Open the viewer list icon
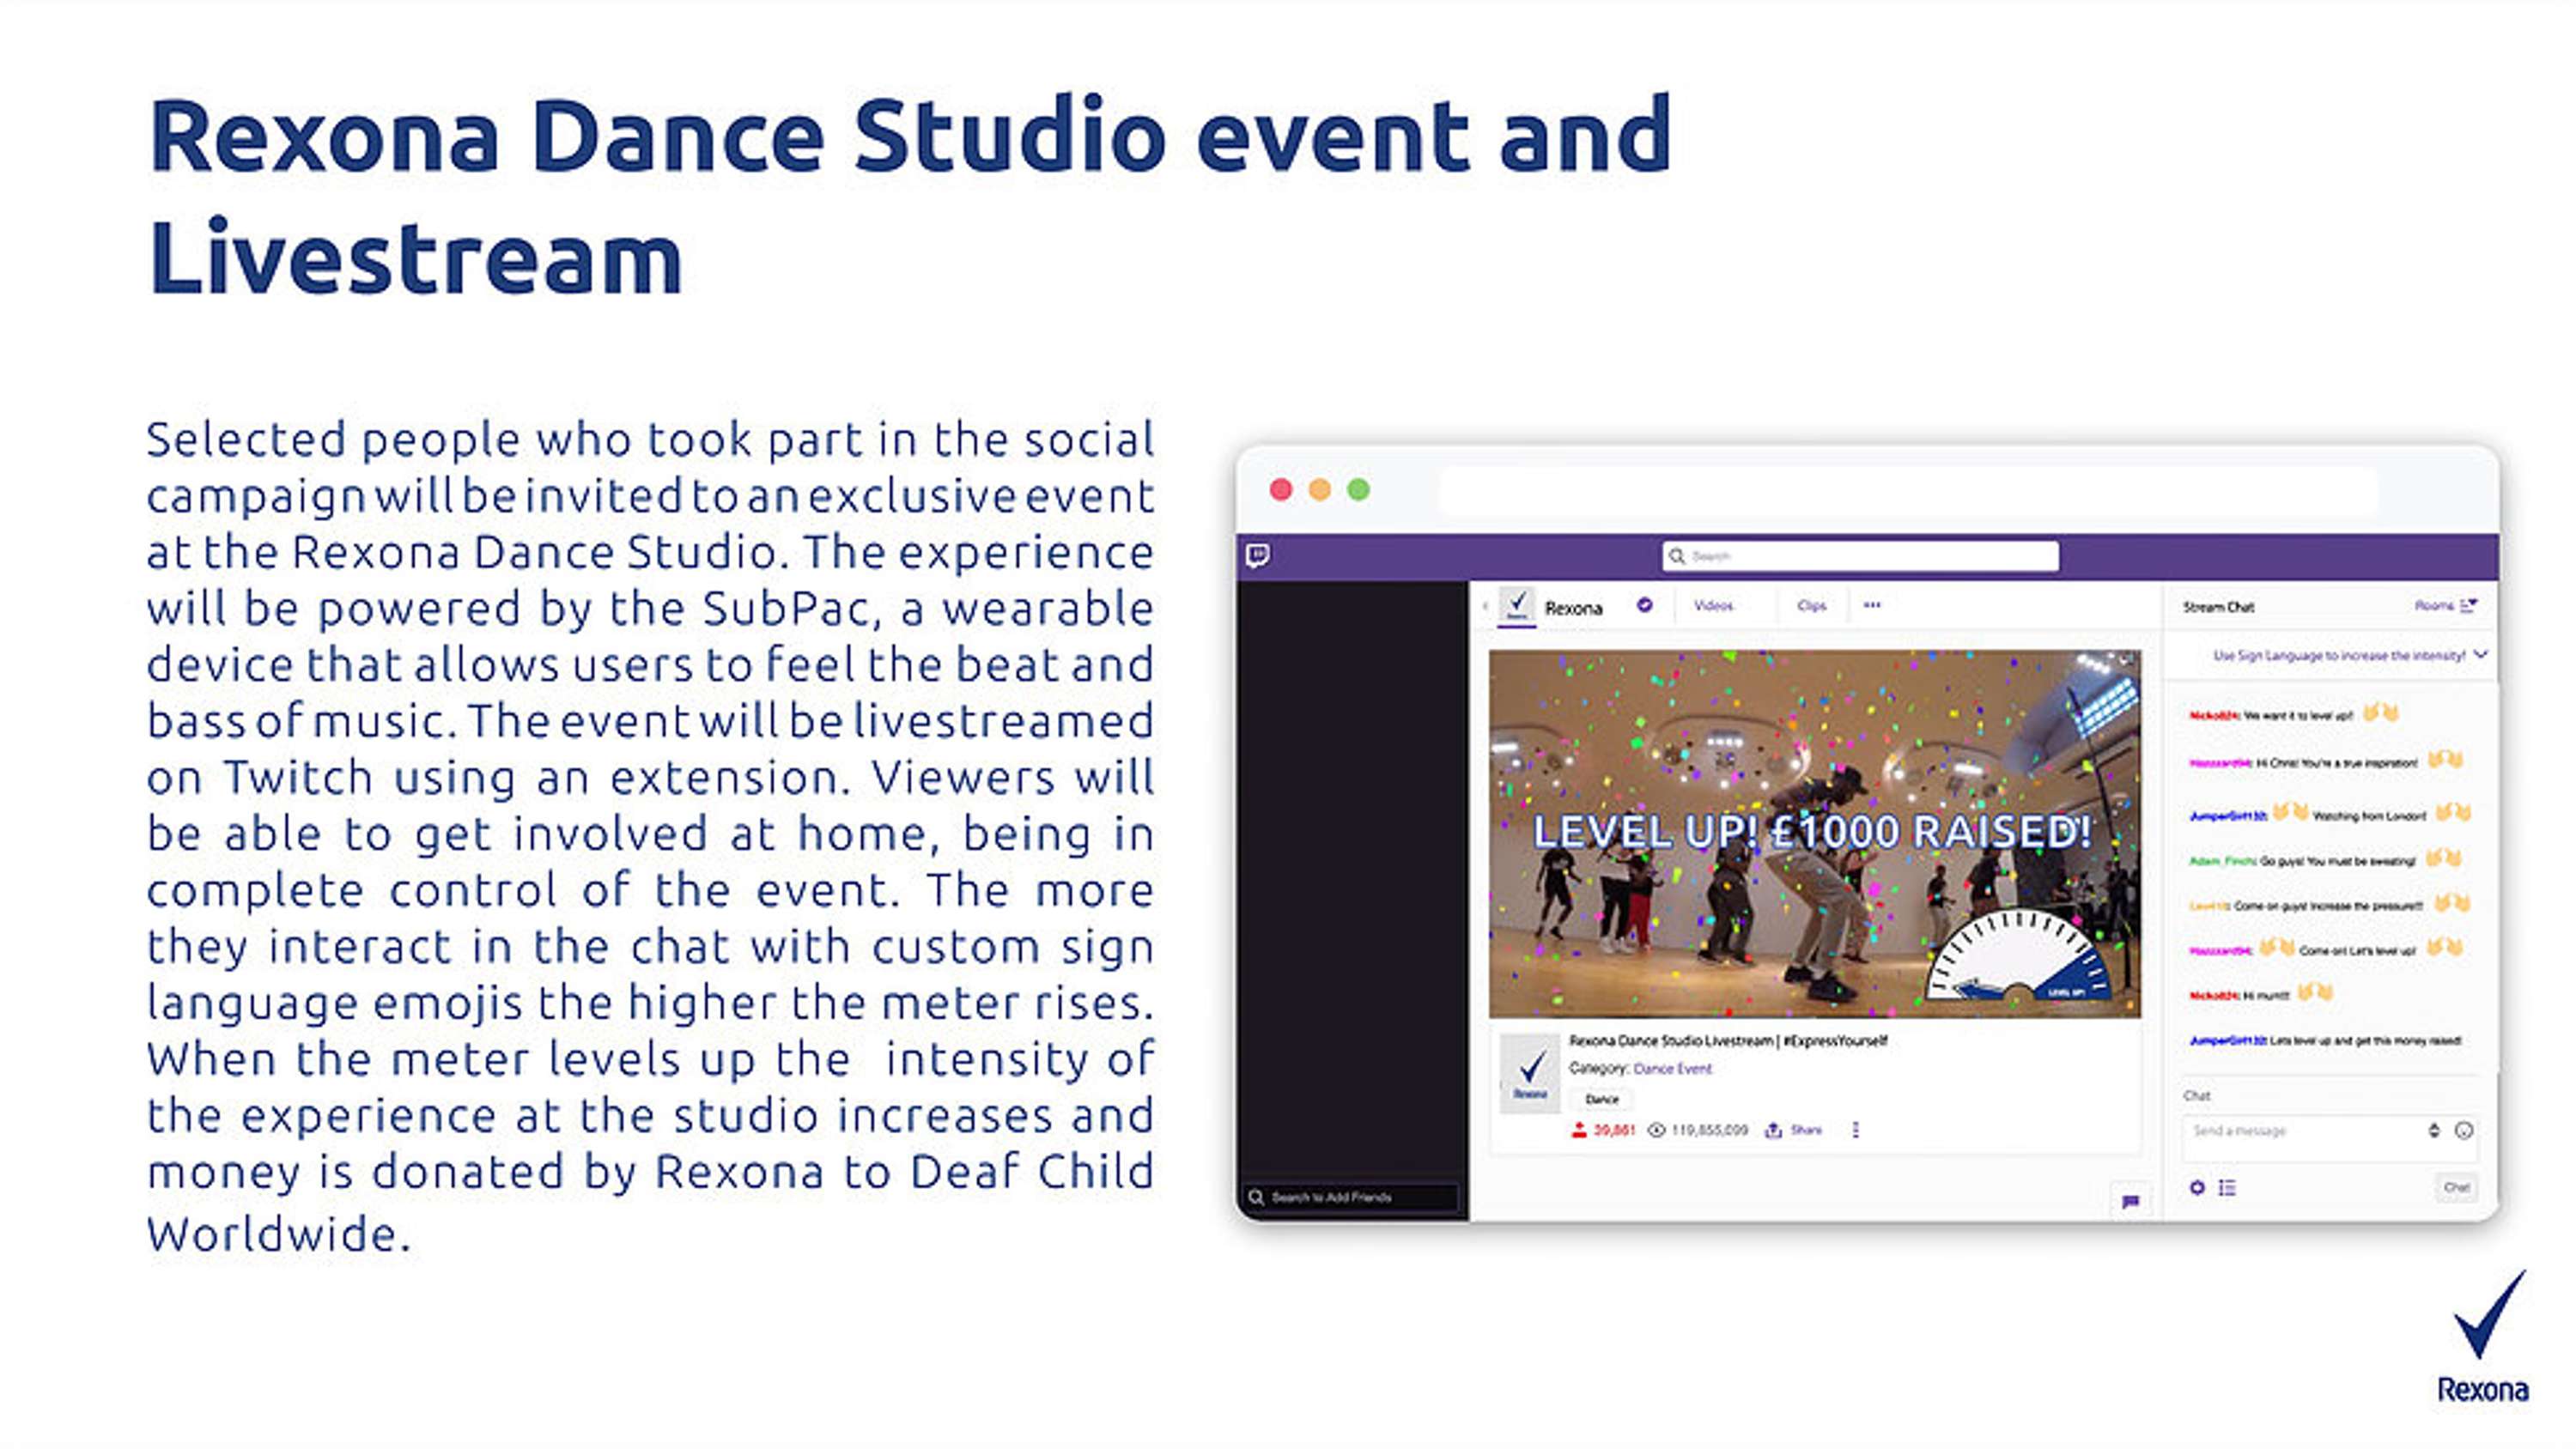The height and width of the screenshot is (1449, 2576). click(2227, 1187)
